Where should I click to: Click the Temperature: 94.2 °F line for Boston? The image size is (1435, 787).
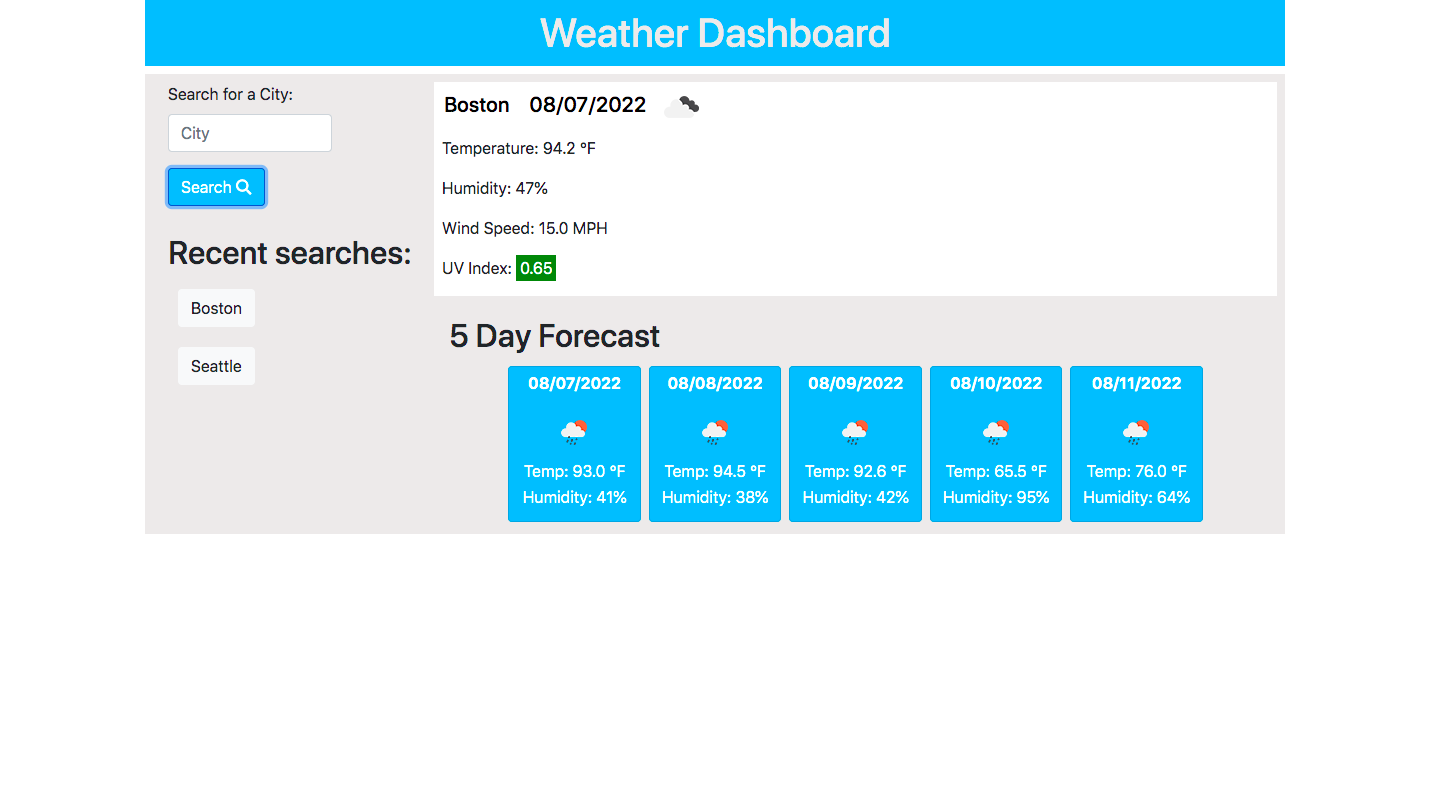coord(518,147)
